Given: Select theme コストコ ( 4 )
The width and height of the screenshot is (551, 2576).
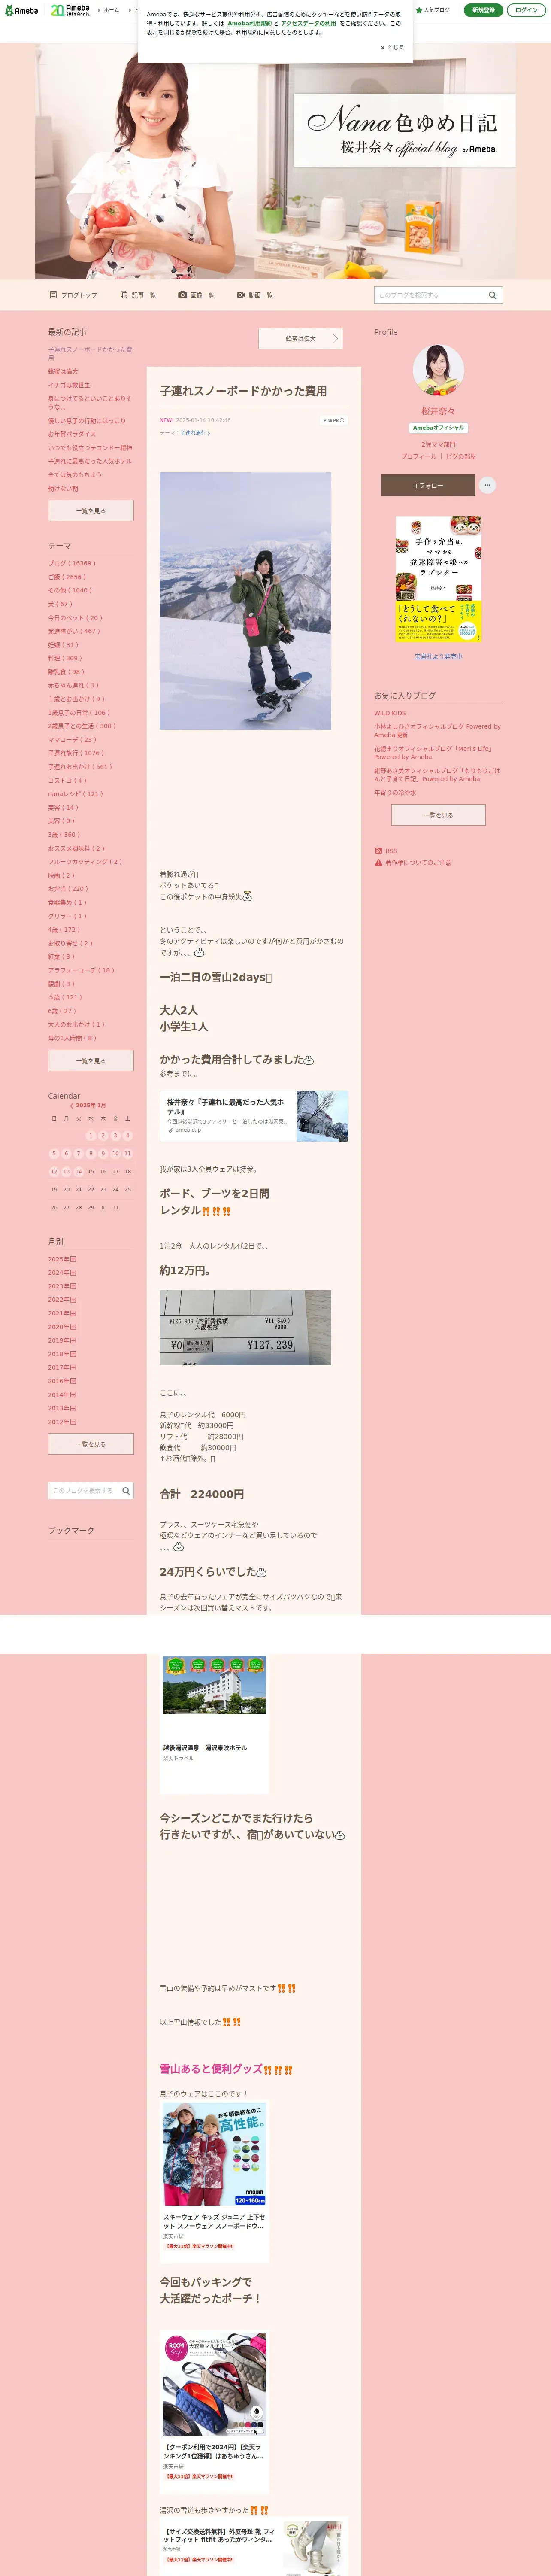Looking at the screenshot, I should (67, 780).
